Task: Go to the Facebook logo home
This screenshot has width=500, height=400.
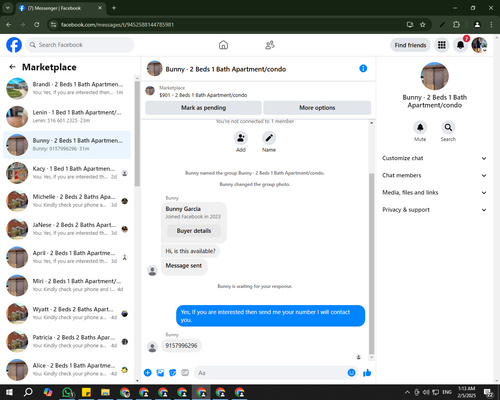Action: point(14,45)
